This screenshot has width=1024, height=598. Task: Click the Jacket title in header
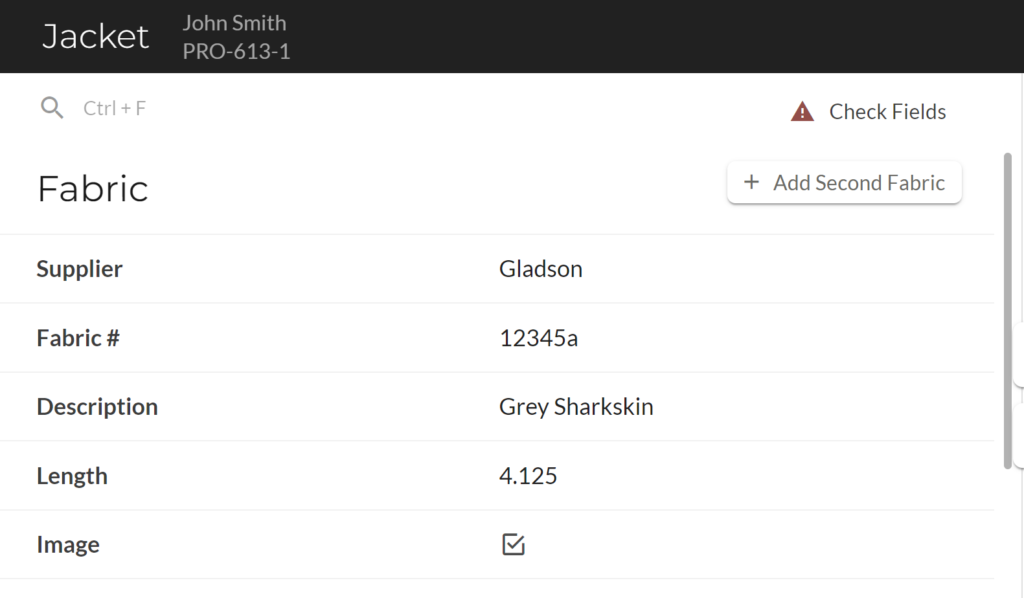point(95,36)
